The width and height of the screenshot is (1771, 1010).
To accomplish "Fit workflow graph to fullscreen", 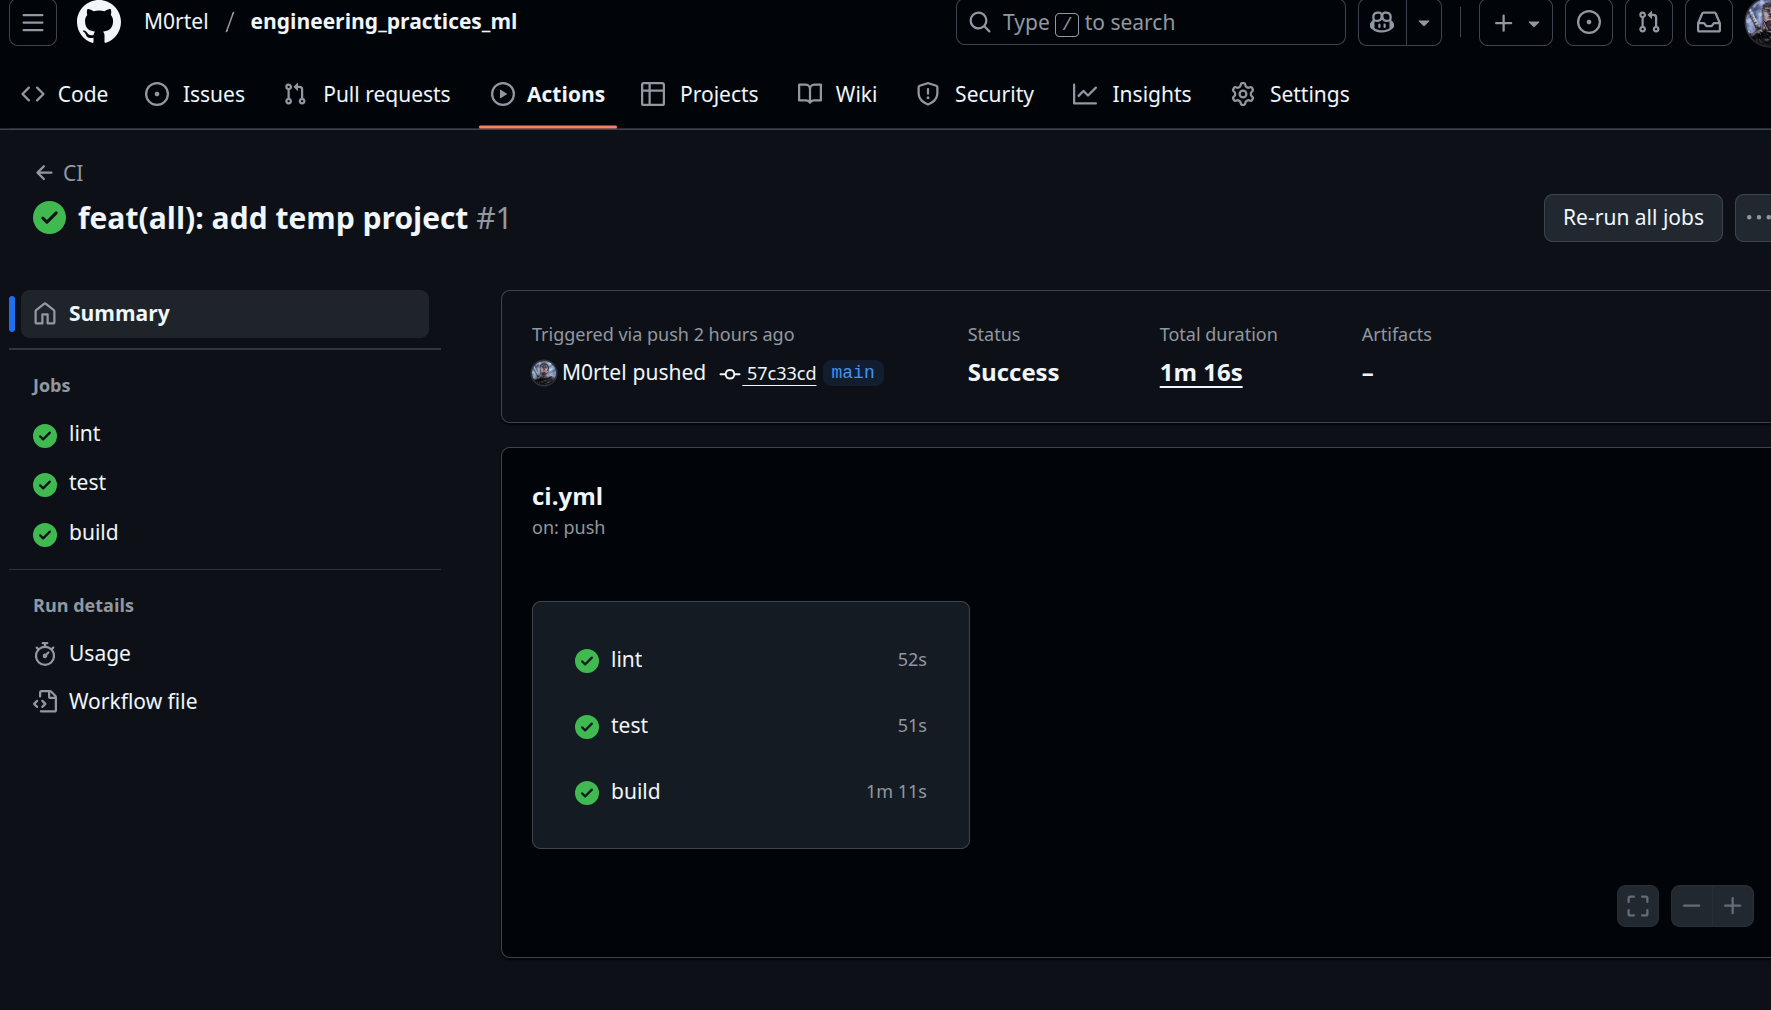I will click(1638, 906).
